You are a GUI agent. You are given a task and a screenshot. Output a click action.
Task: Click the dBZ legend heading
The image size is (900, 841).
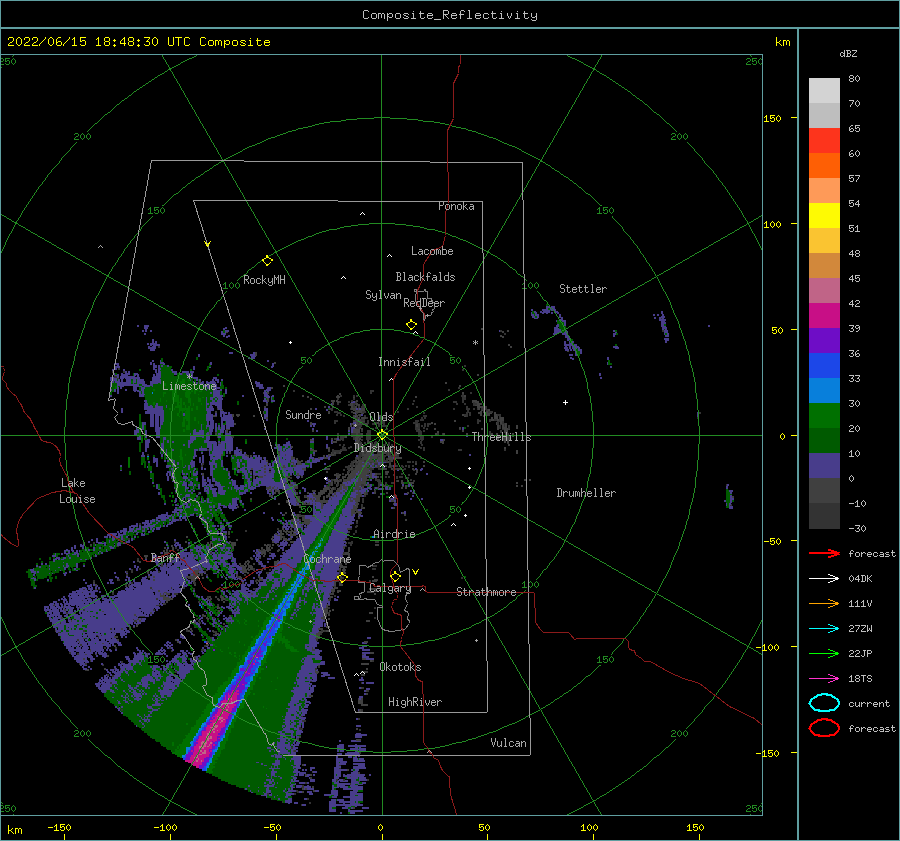[x=848, y=53]
